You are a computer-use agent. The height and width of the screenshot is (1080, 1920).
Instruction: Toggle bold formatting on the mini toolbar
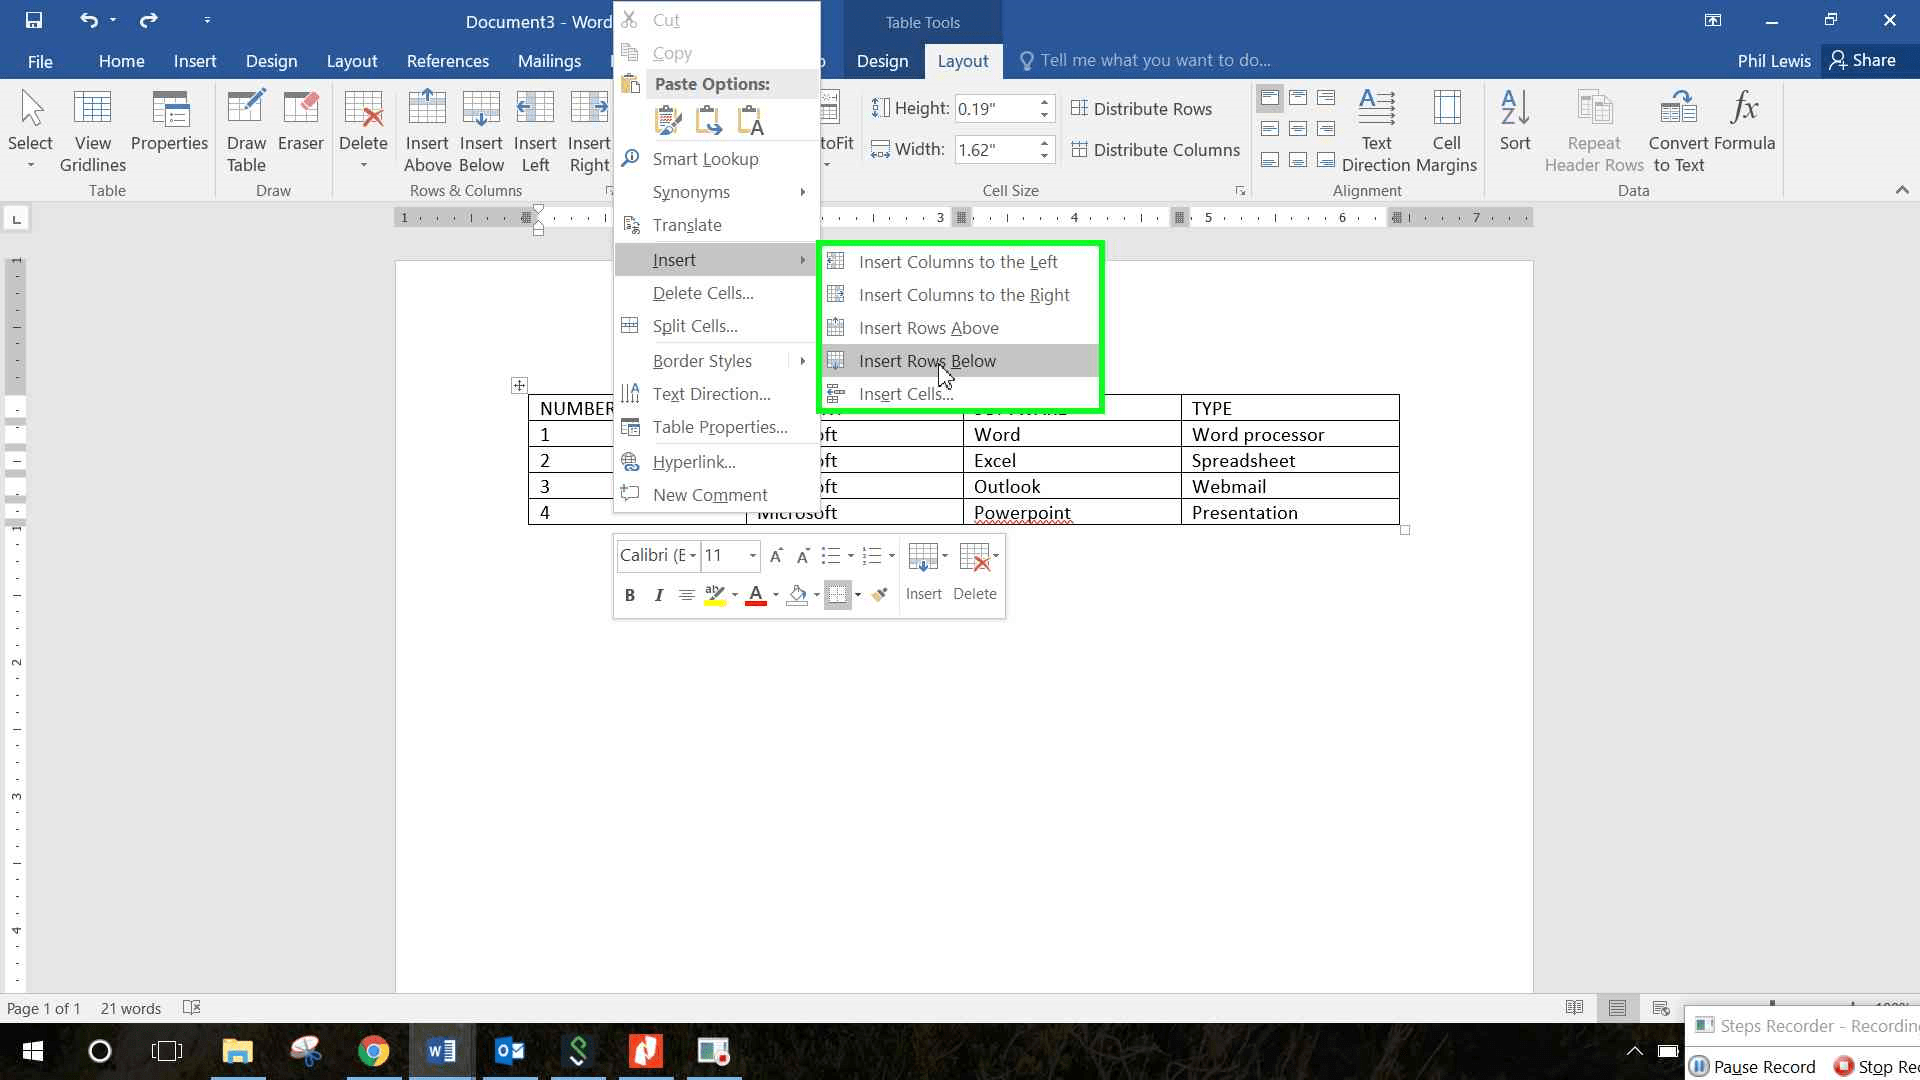tap(629, 594)
